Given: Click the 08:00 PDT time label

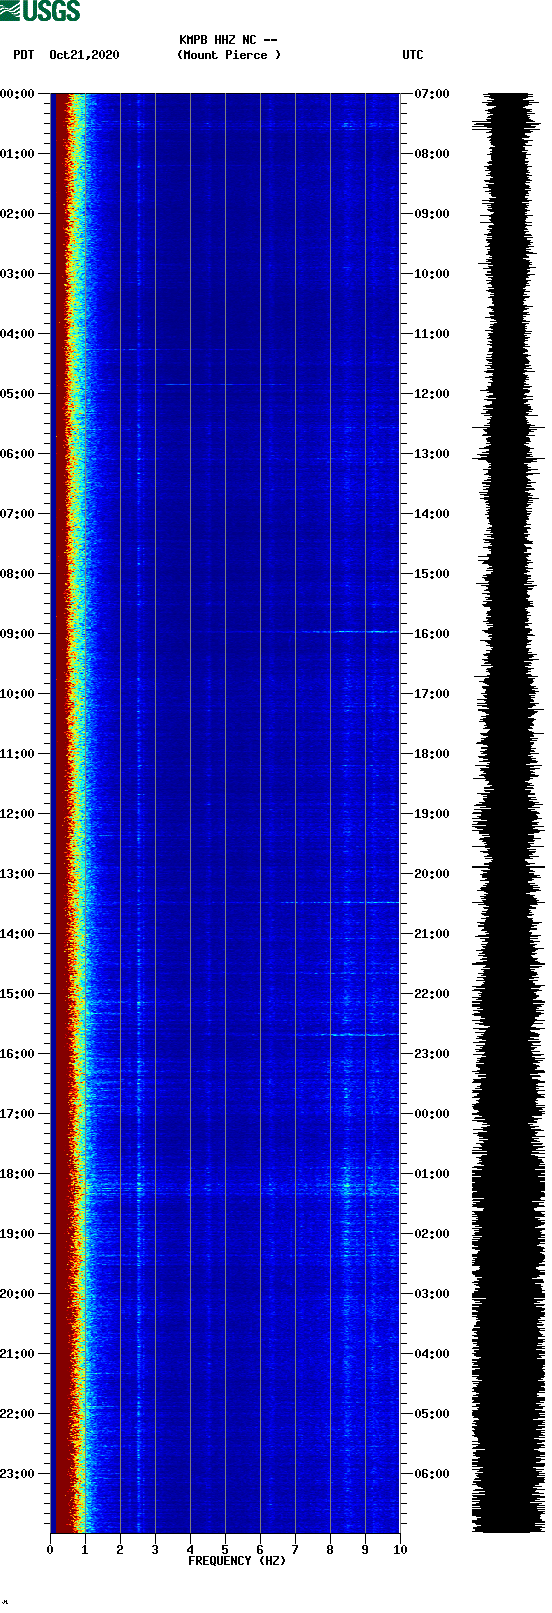Looking at the screenshot, I should point(18,574).
